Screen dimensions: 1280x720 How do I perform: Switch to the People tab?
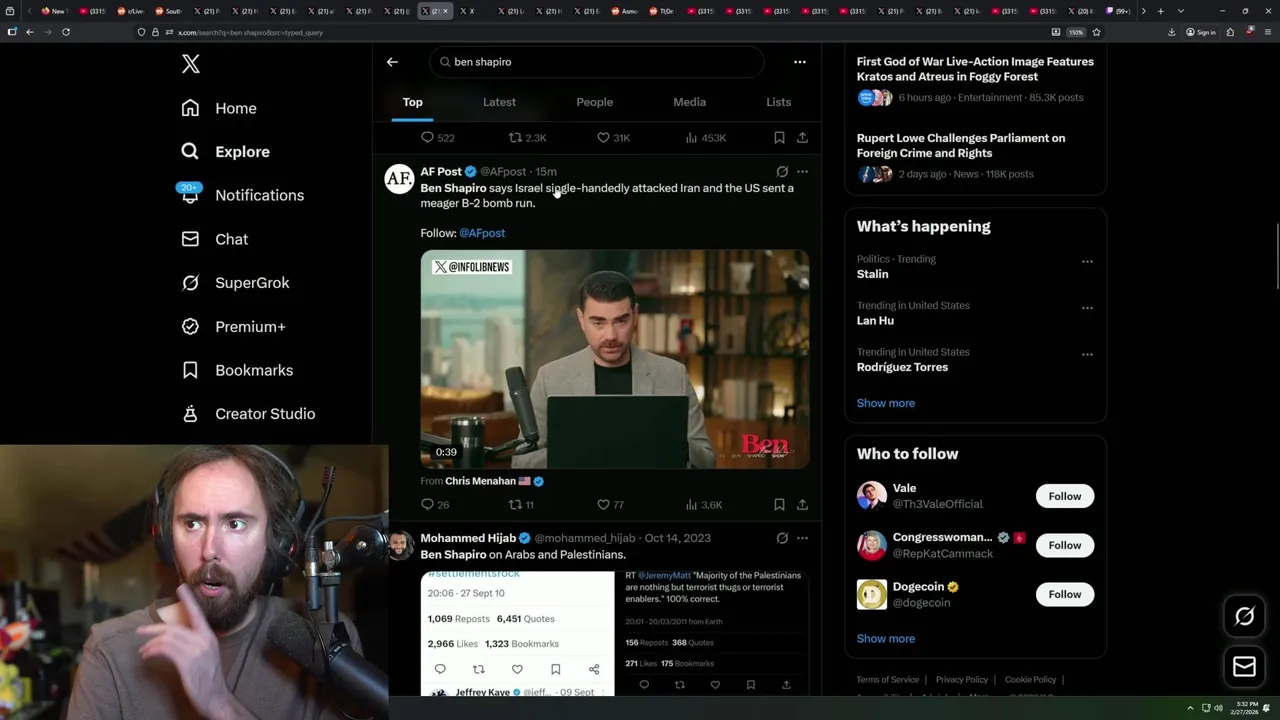click(594, 102)
